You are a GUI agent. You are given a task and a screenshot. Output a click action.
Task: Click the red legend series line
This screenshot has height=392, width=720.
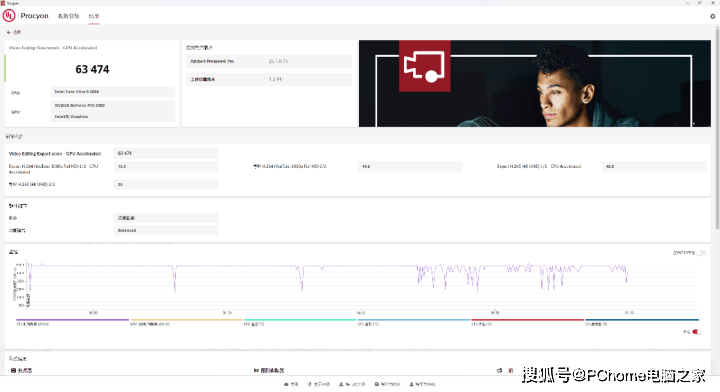coord(527,319)
